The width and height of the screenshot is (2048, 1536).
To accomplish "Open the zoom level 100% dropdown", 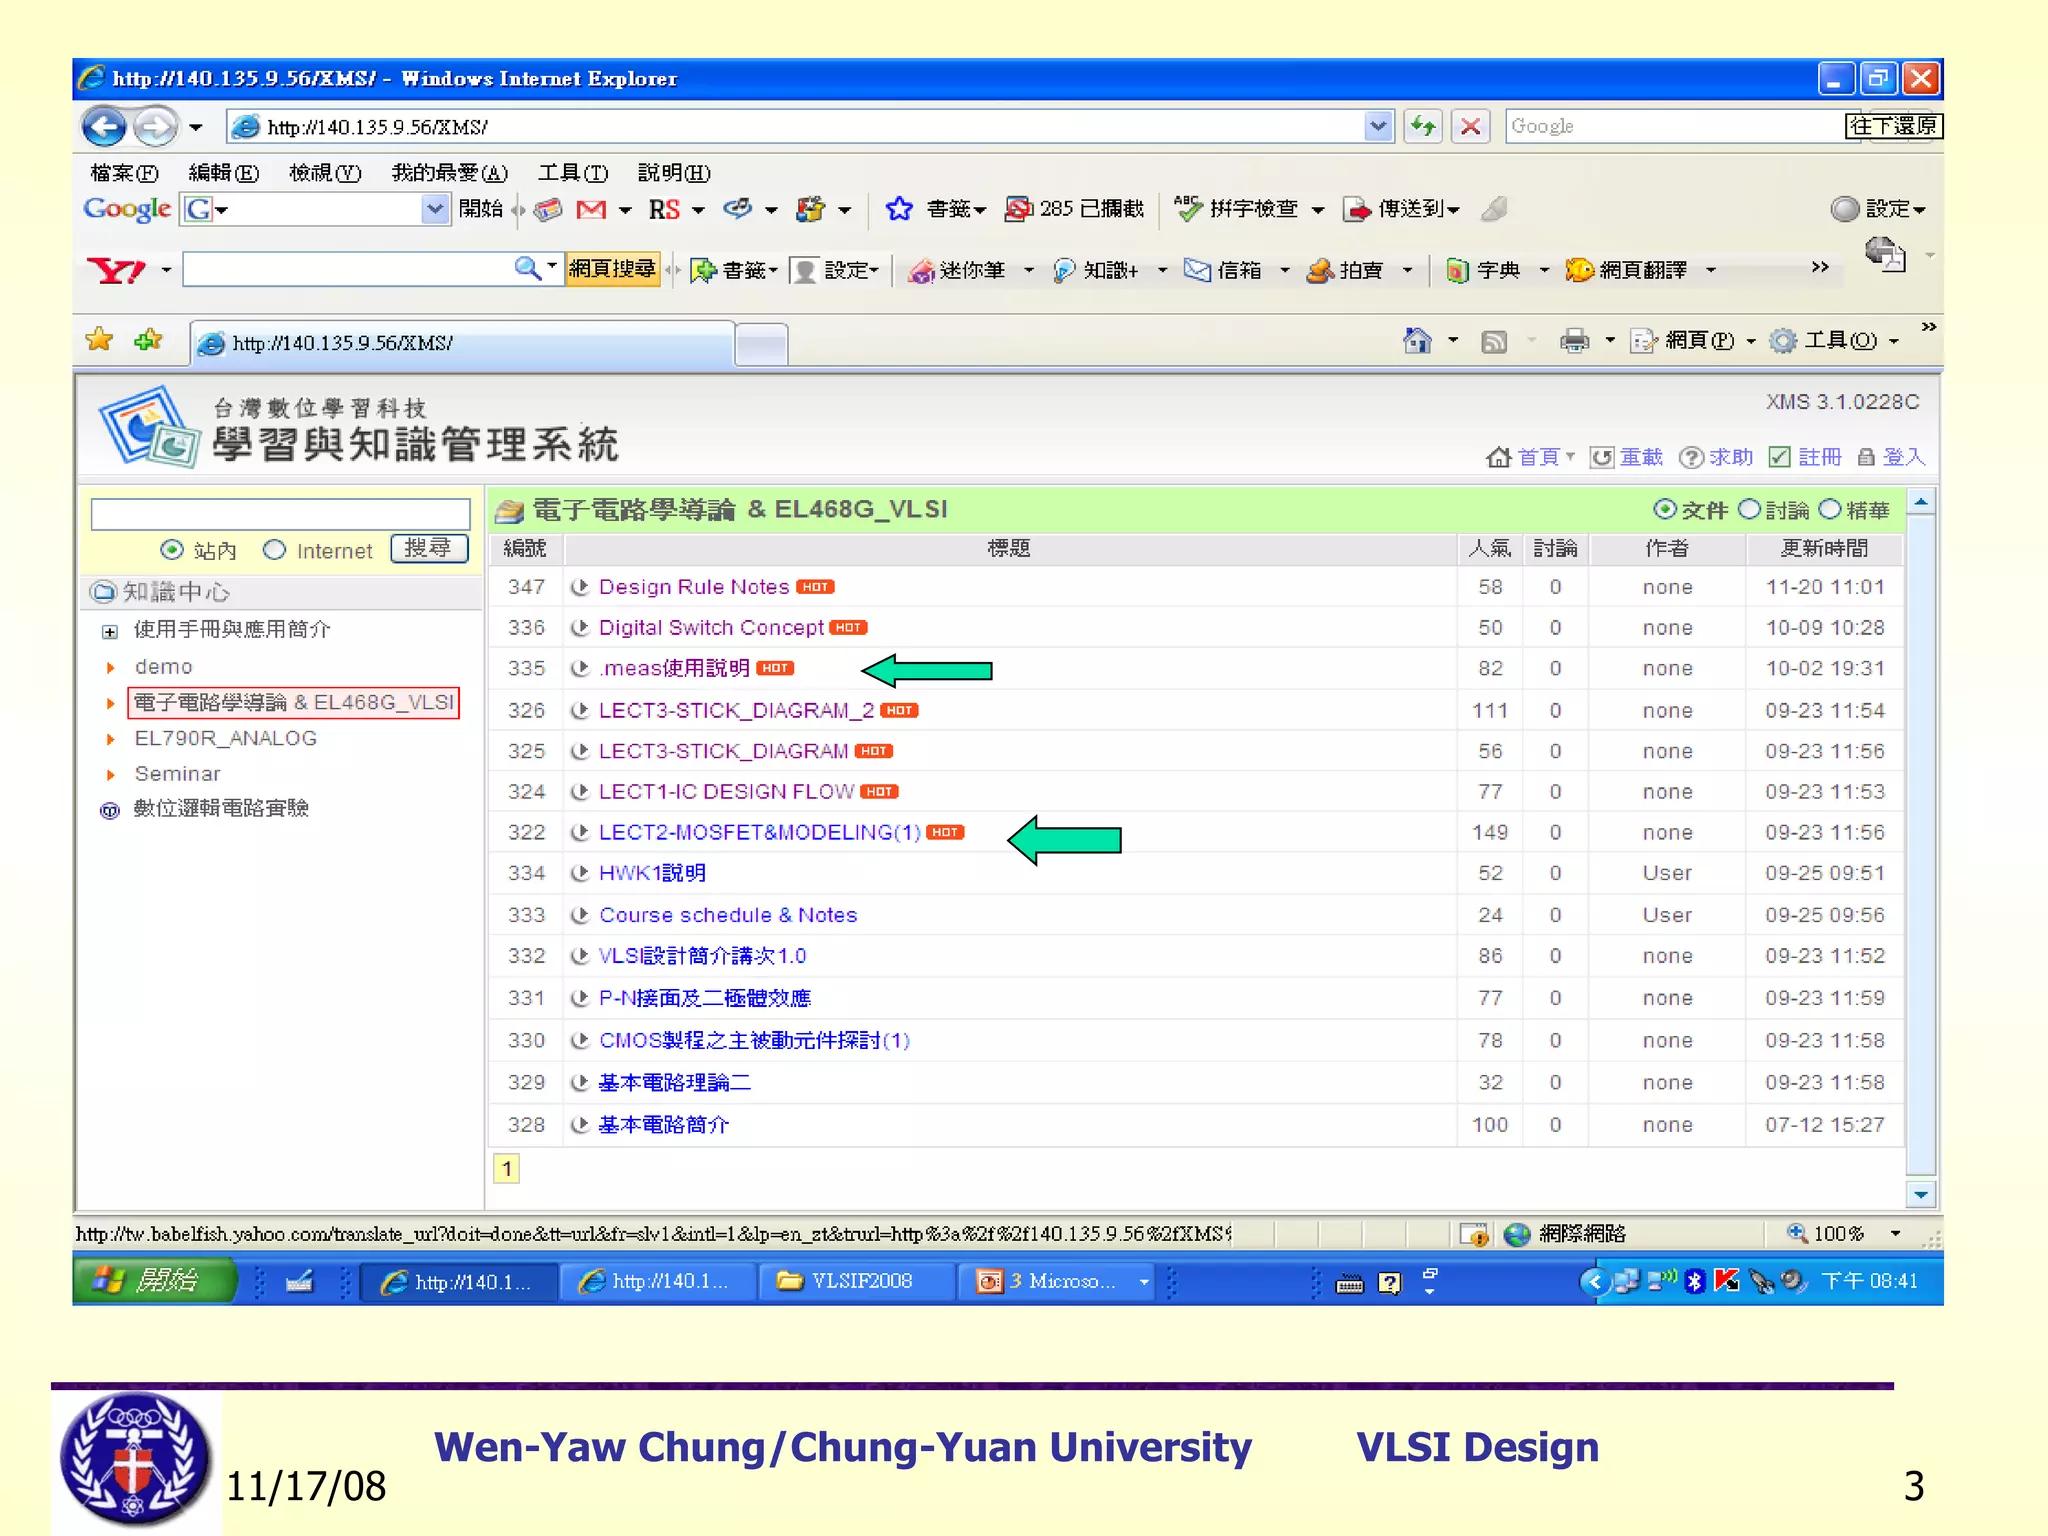I will click(1895, 1234).
